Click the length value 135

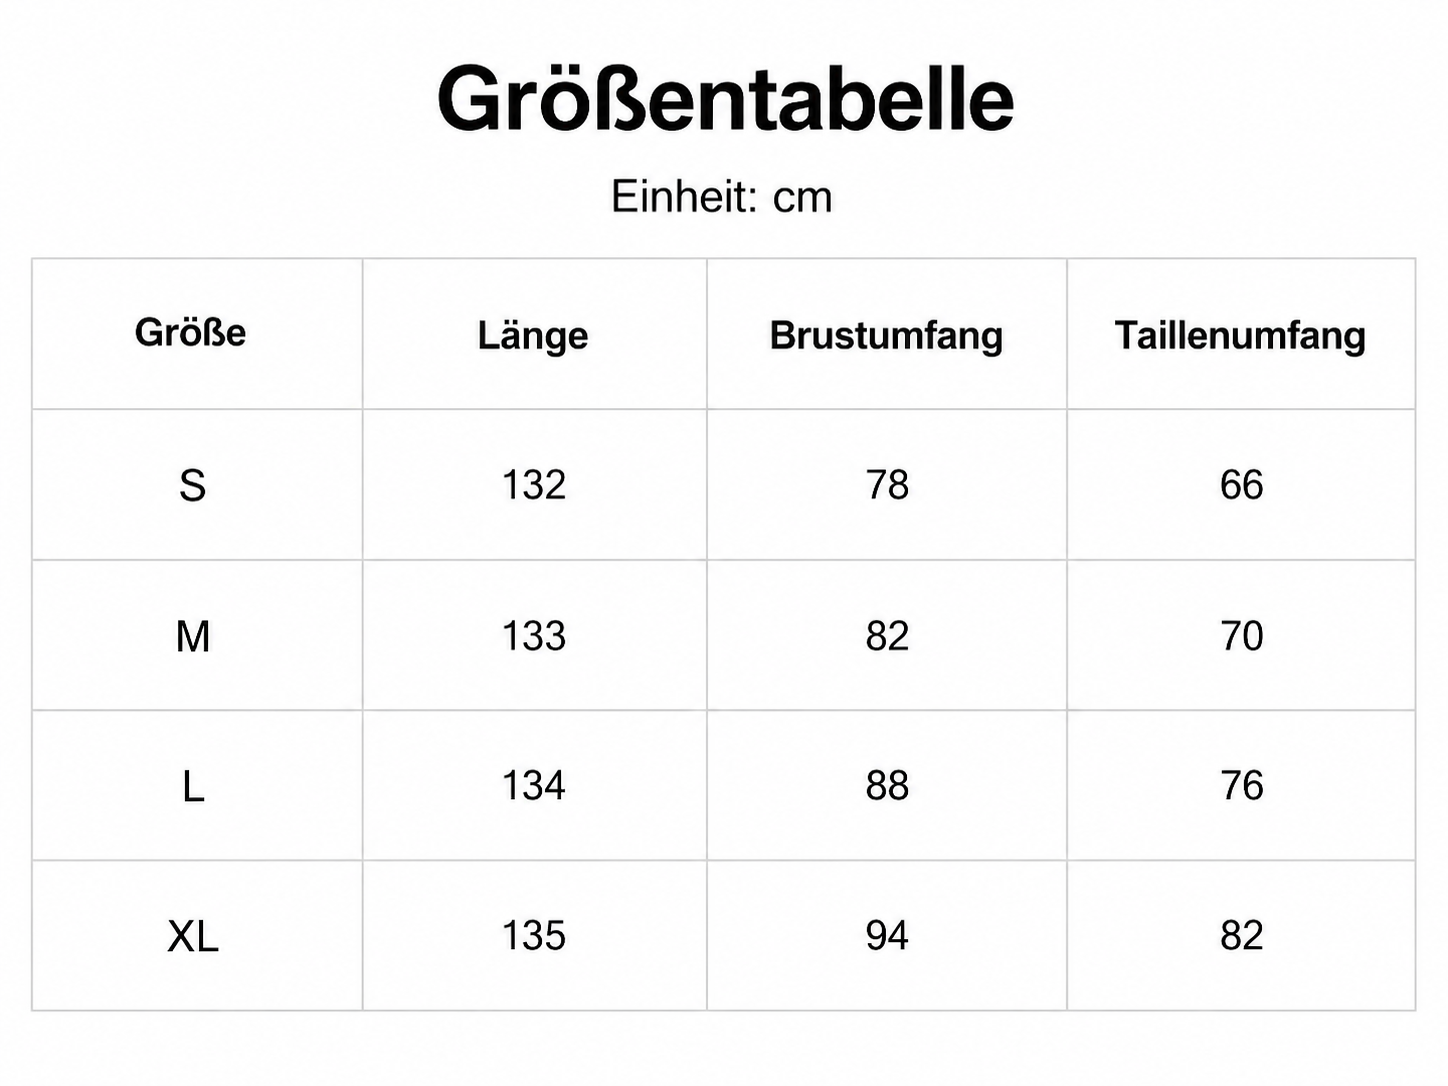pos(534,936)
